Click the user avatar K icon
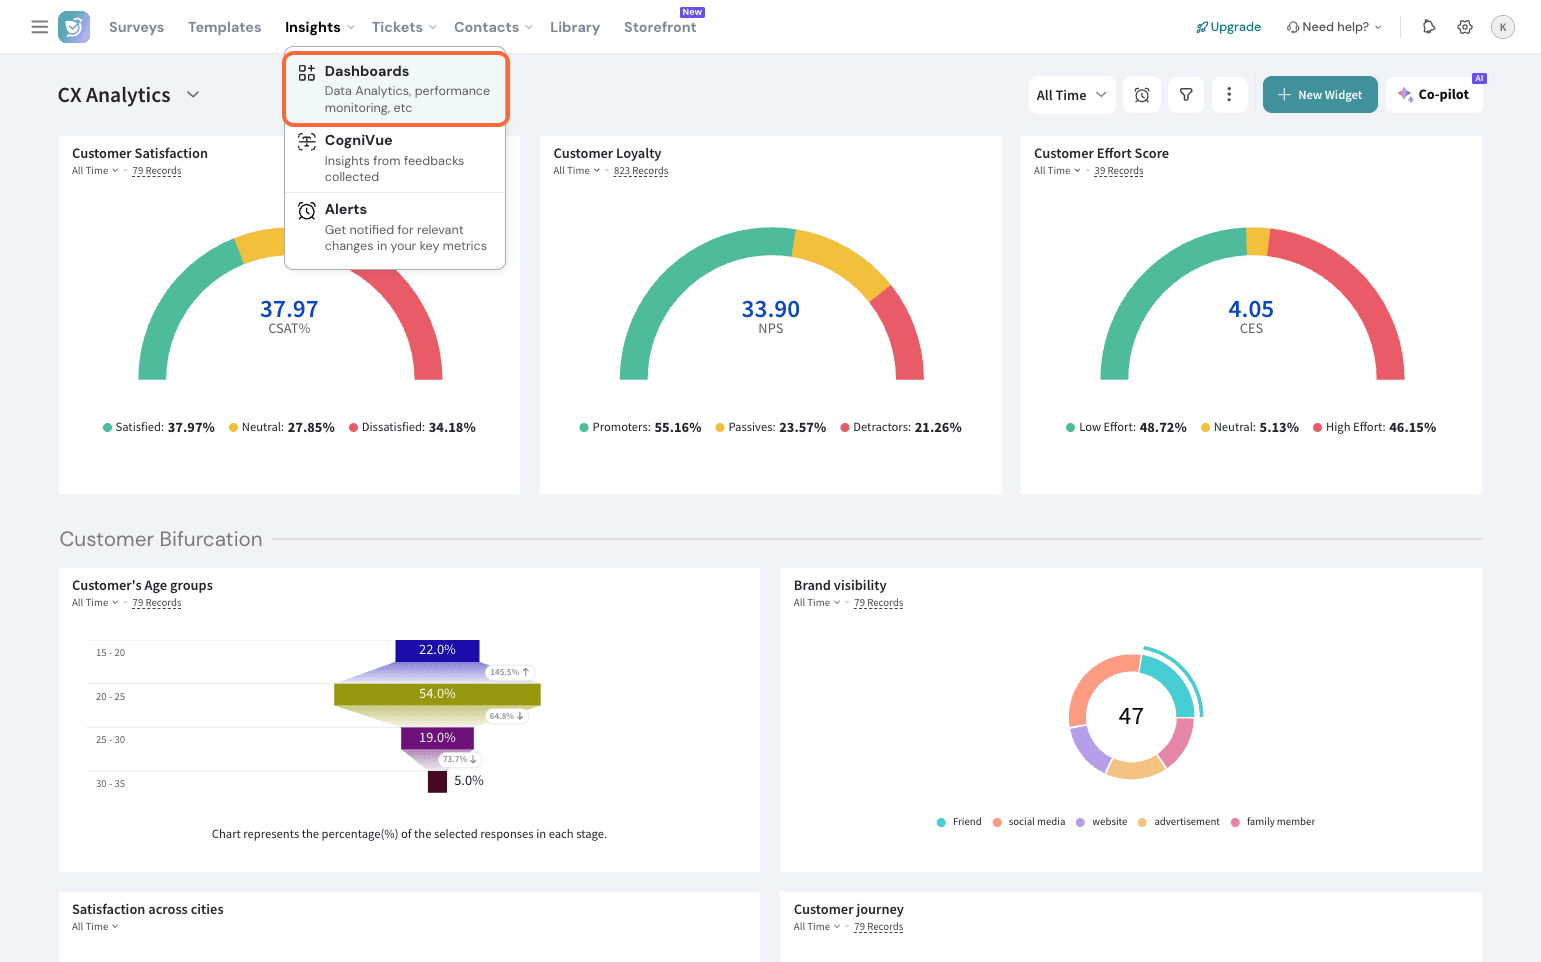Image resolution: width=1541 pixels, height=962 pixels. coord(1502,27)
